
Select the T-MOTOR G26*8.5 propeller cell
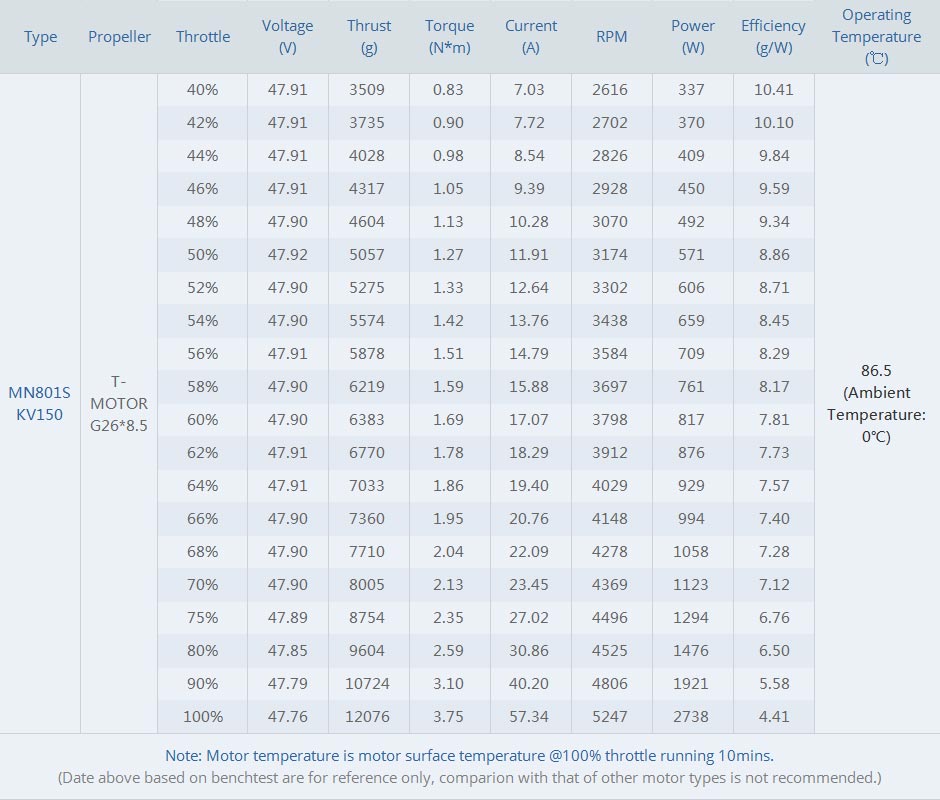pyautogui.click(x=119, y=404)
